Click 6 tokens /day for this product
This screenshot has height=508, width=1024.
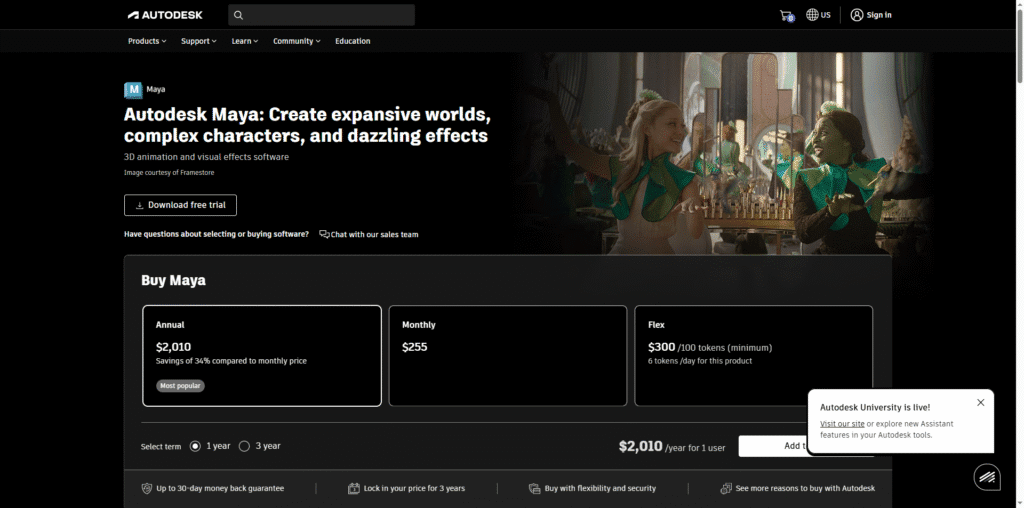700,361
